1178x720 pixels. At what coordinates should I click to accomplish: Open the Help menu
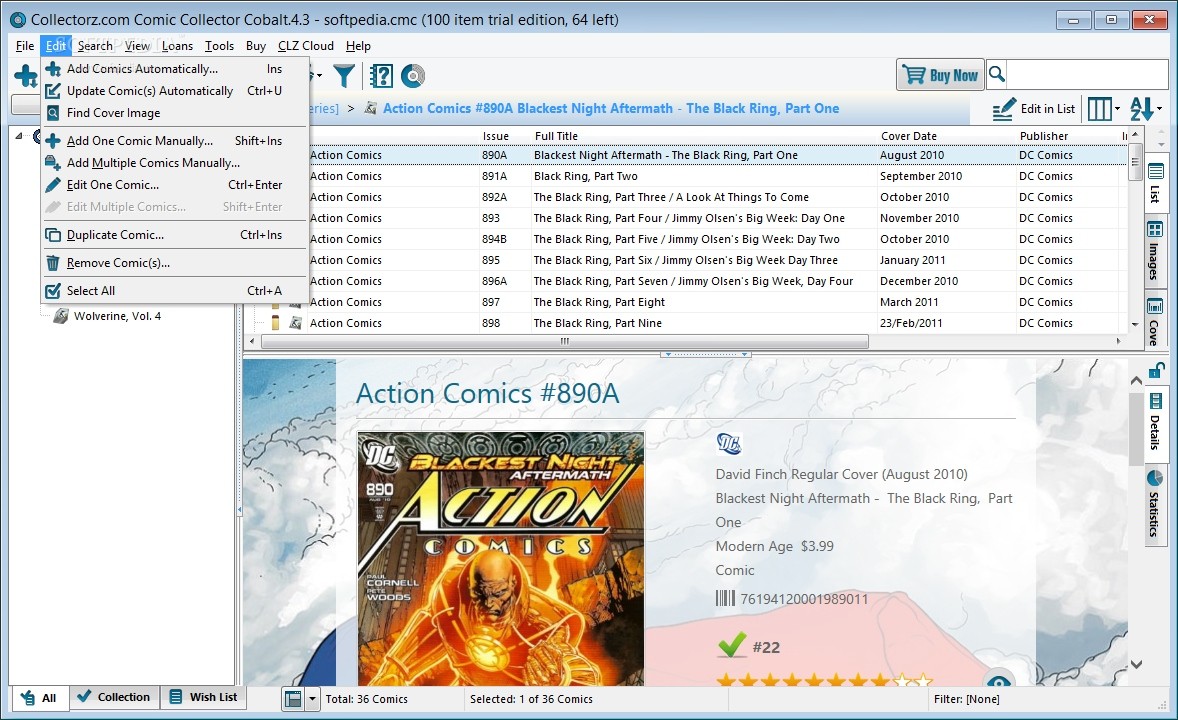click(358, 46)
